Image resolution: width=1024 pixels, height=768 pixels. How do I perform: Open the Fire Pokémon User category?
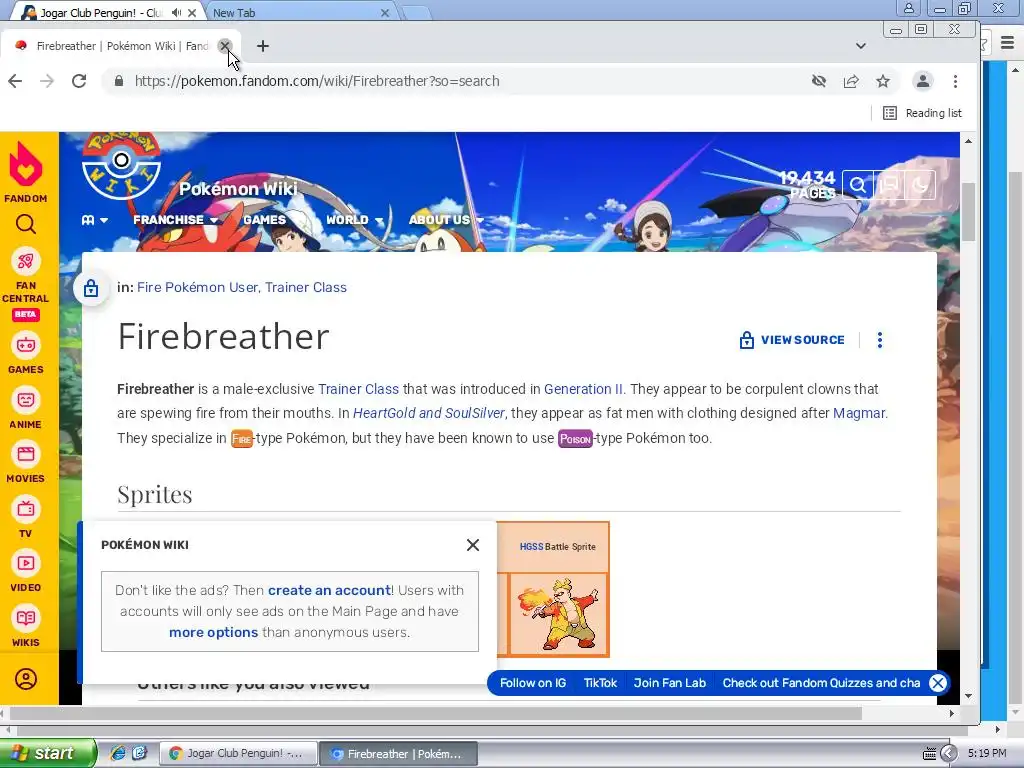click(197, 287)
